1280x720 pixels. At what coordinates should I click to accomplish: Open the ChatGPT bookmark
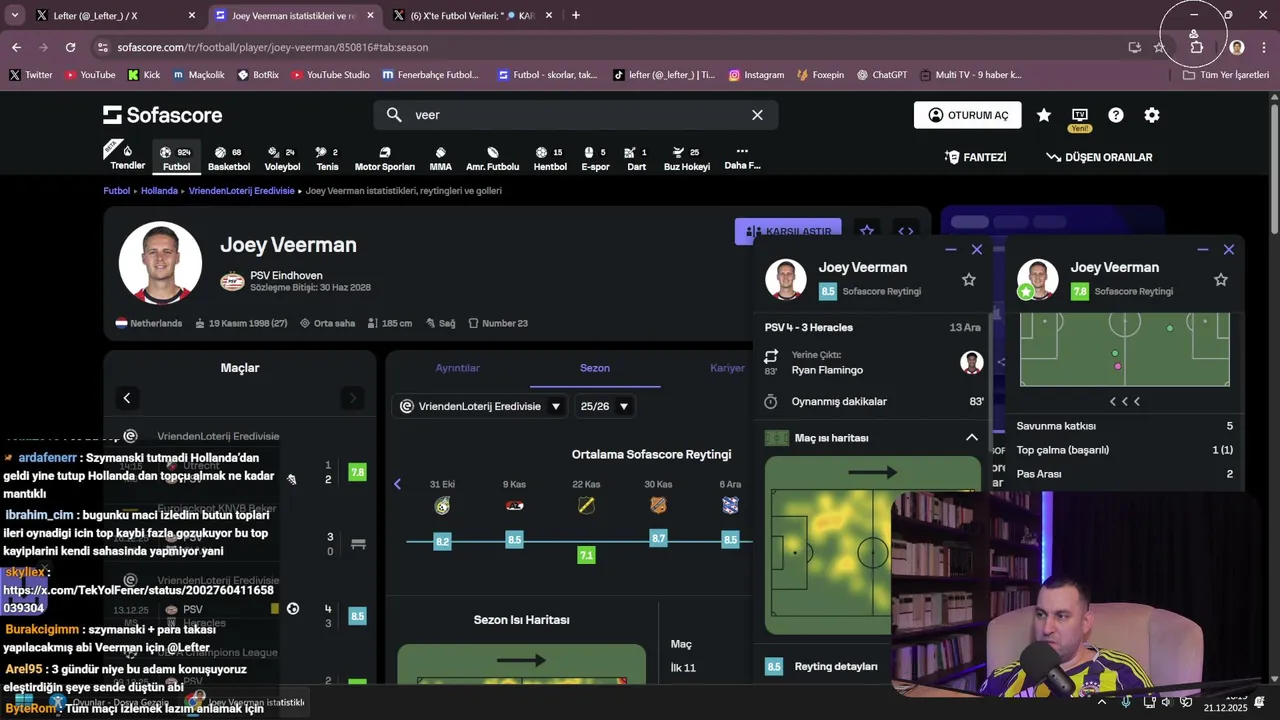[x=881, y=75]
